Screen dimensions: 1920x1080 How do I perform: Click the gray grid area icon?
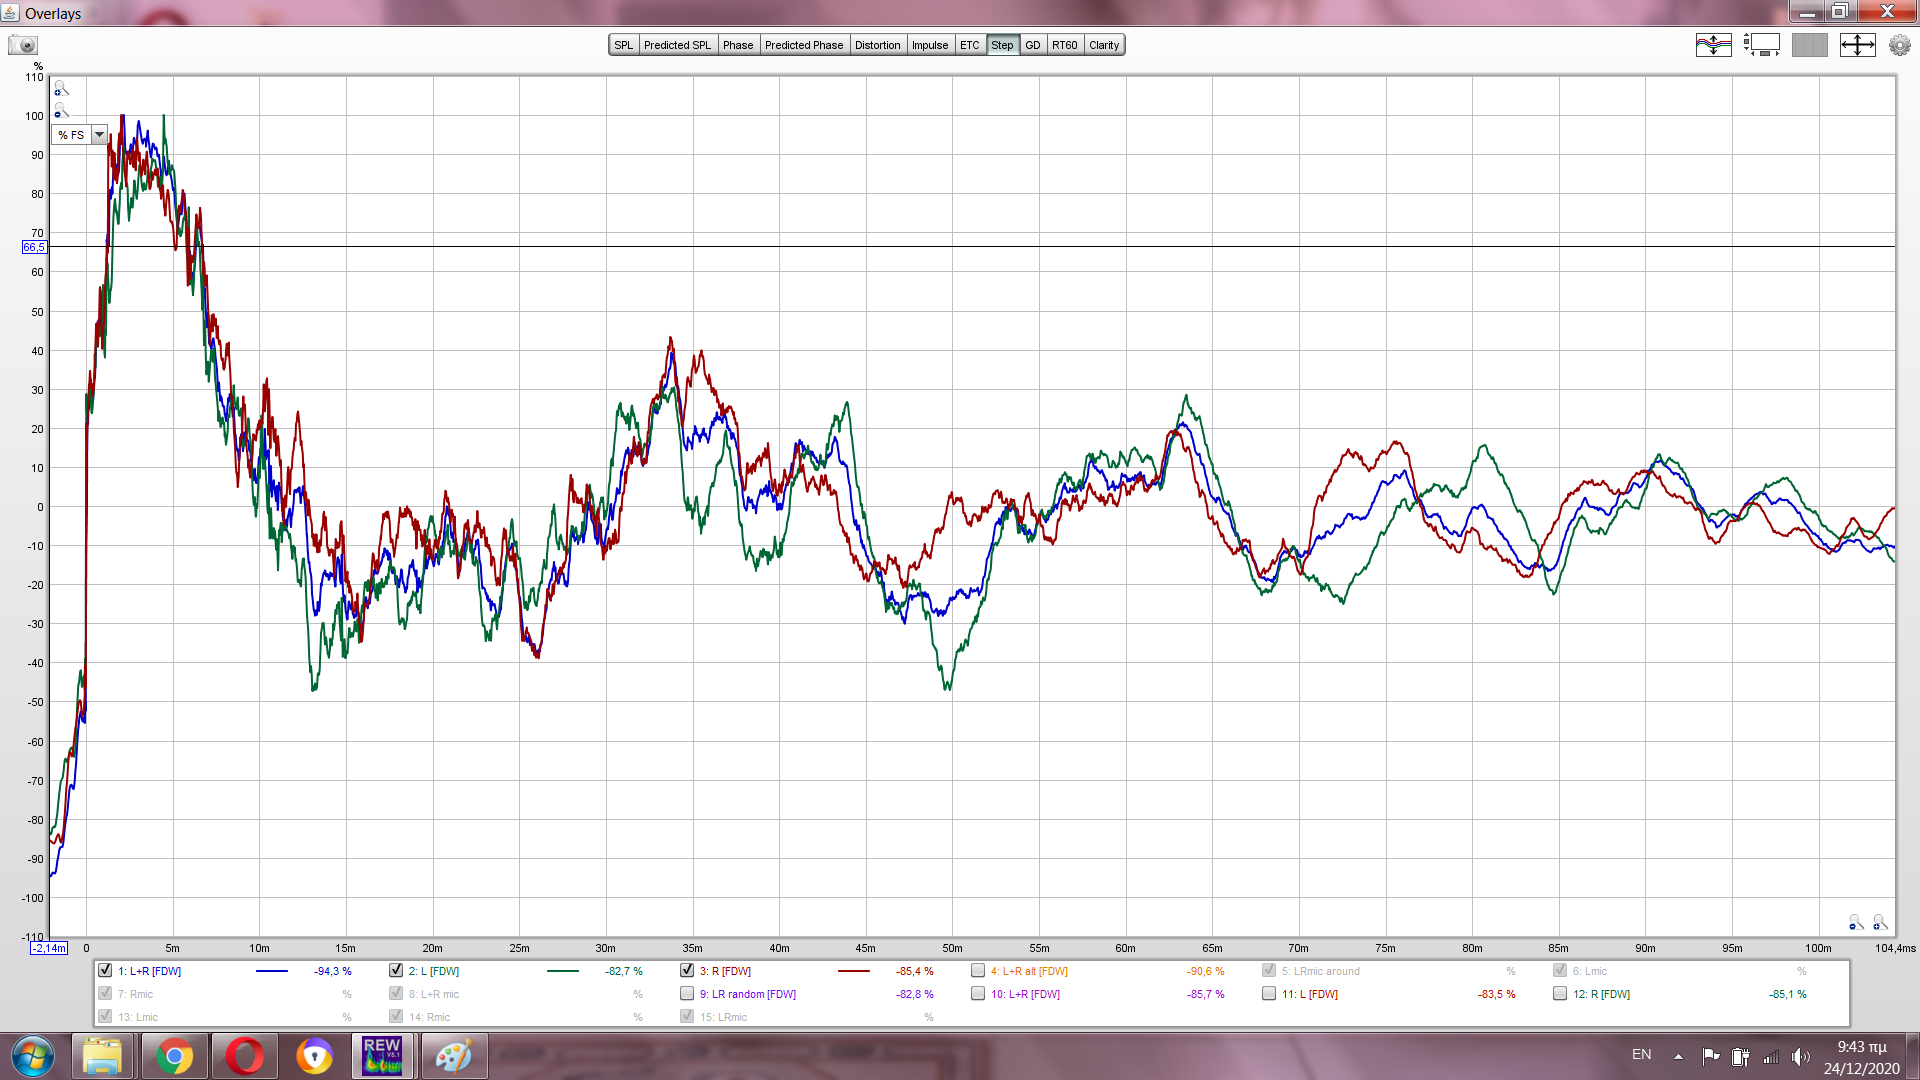[x=1809, y=45]
